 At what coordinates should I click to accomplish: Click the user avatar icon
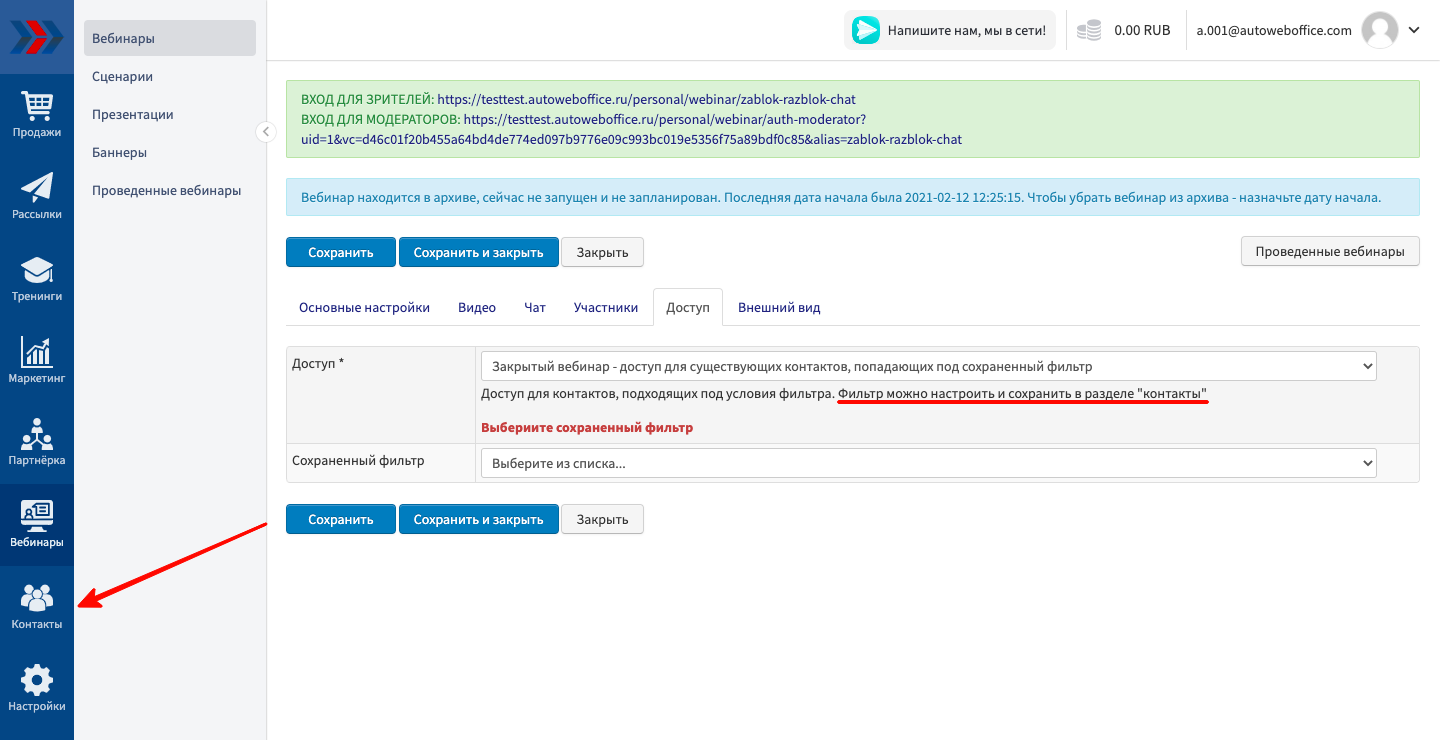click(x=1380, y=30)
